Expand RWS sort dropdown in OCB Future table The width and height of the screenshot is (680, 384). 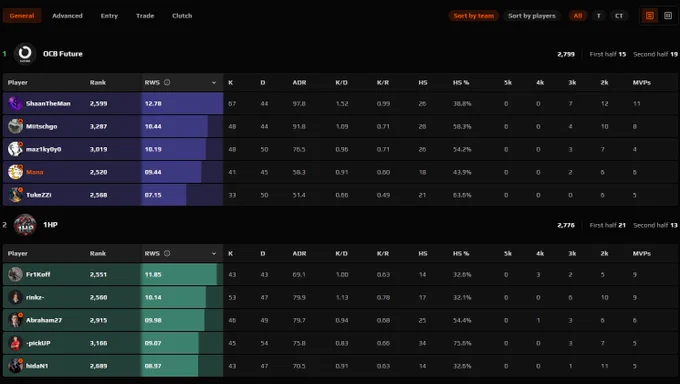214,82
